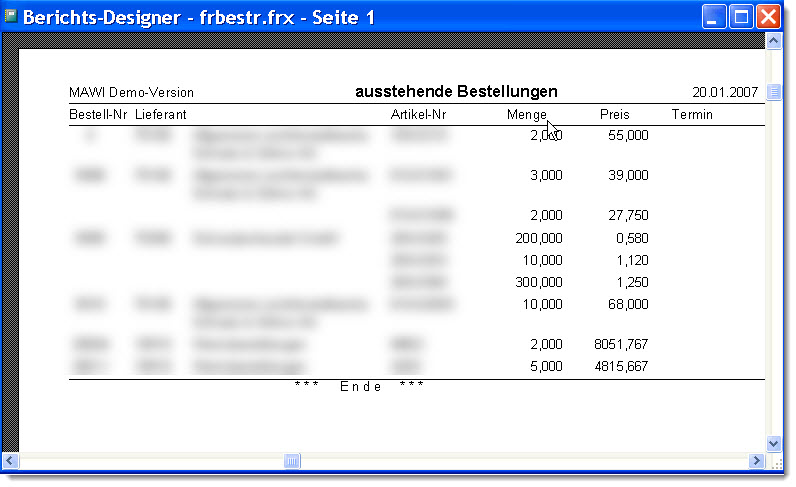The width and height of the screenshot is (796, 487).
Task: Click the Termin column header
Action: 692,115
